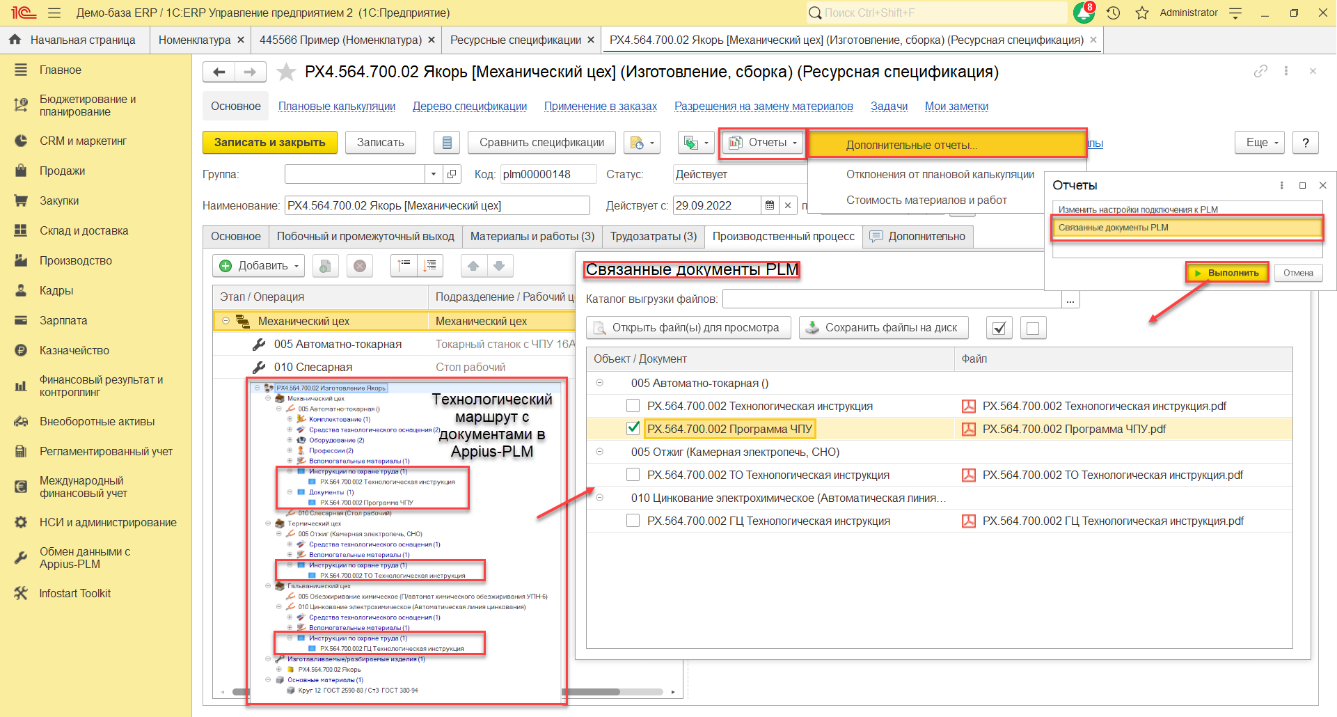Open the Отчеты dropdown button
The width and height of the screenshot is (1337, 717).
click(763, 142)
